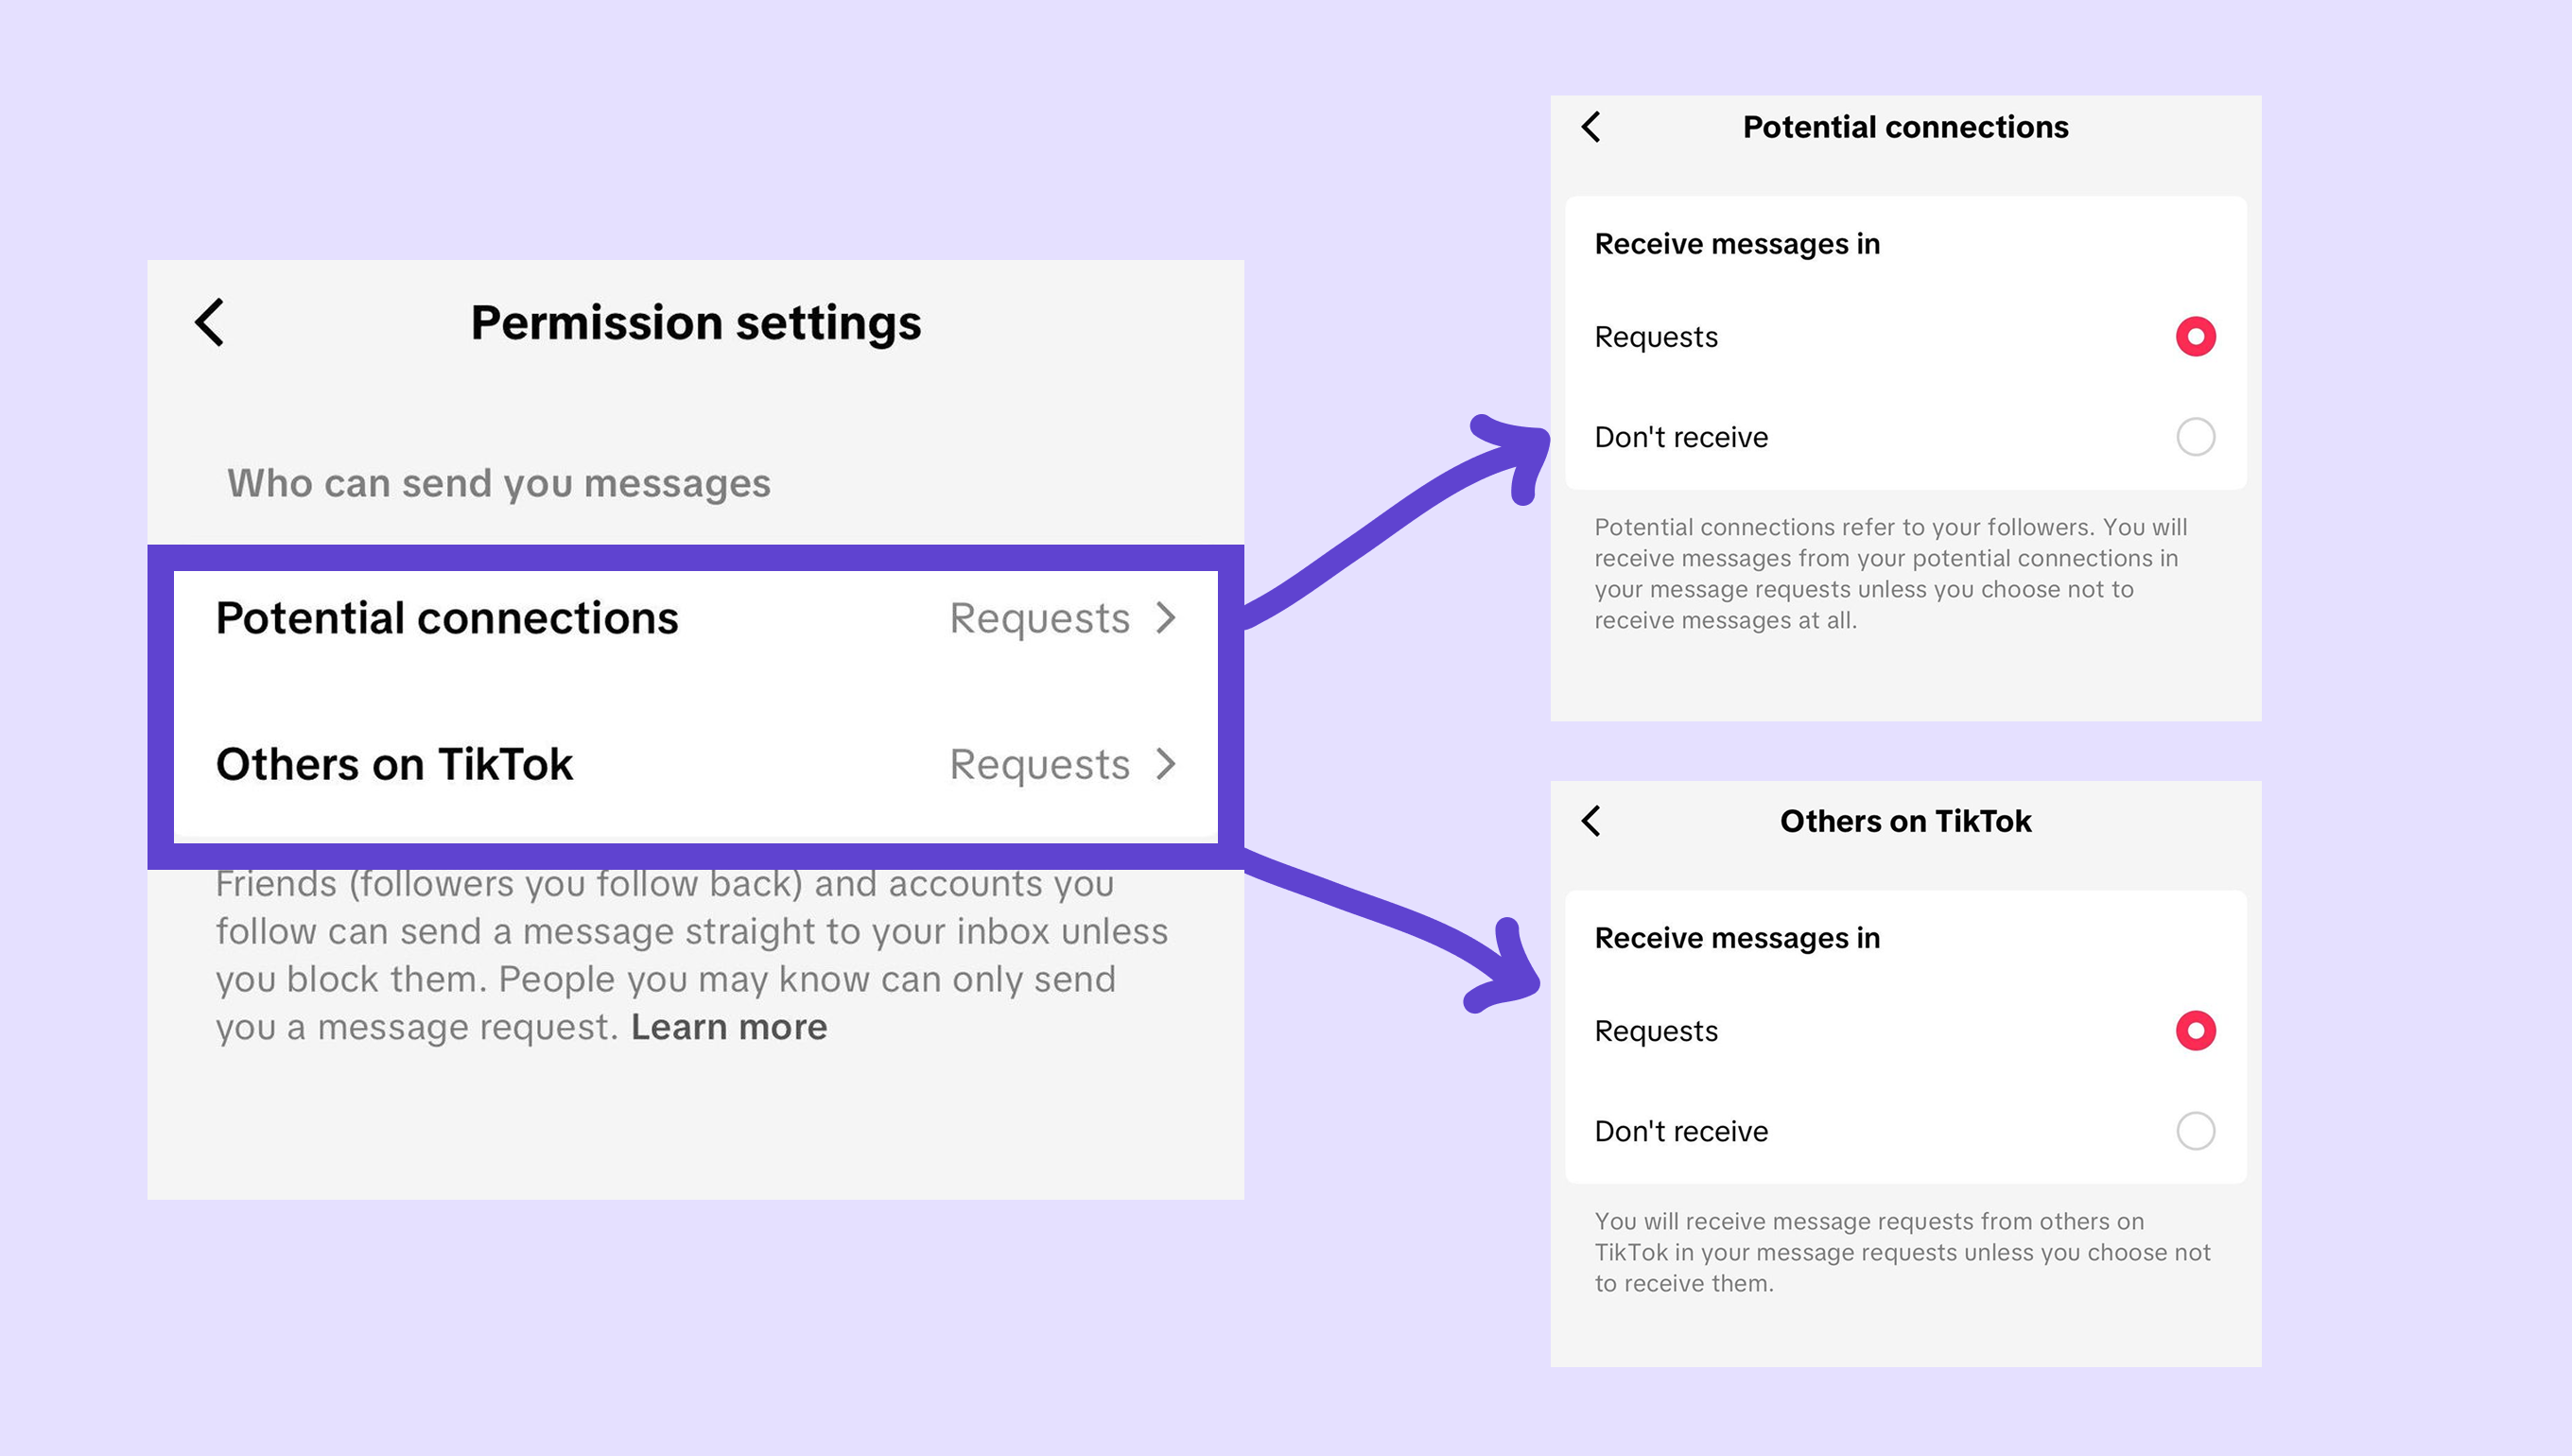
Task: Click the Permission settings title
Action: point(696,323)
